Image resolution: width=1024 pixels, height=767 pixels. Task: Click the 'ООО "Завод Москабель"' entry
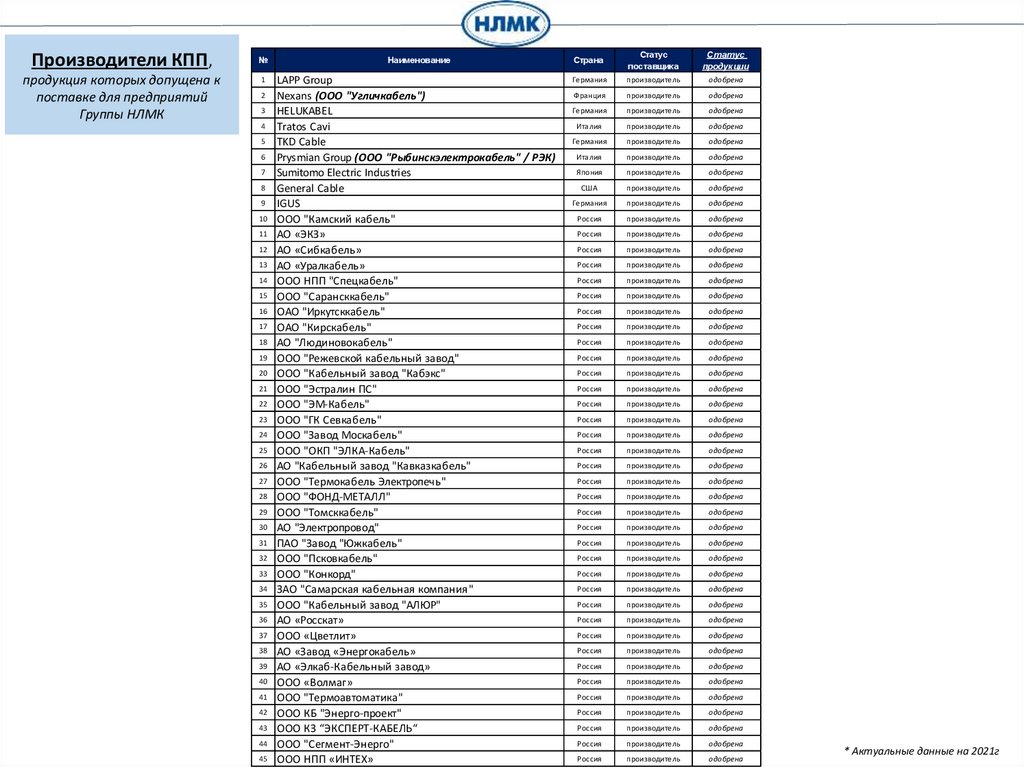(x=339, y=435)
